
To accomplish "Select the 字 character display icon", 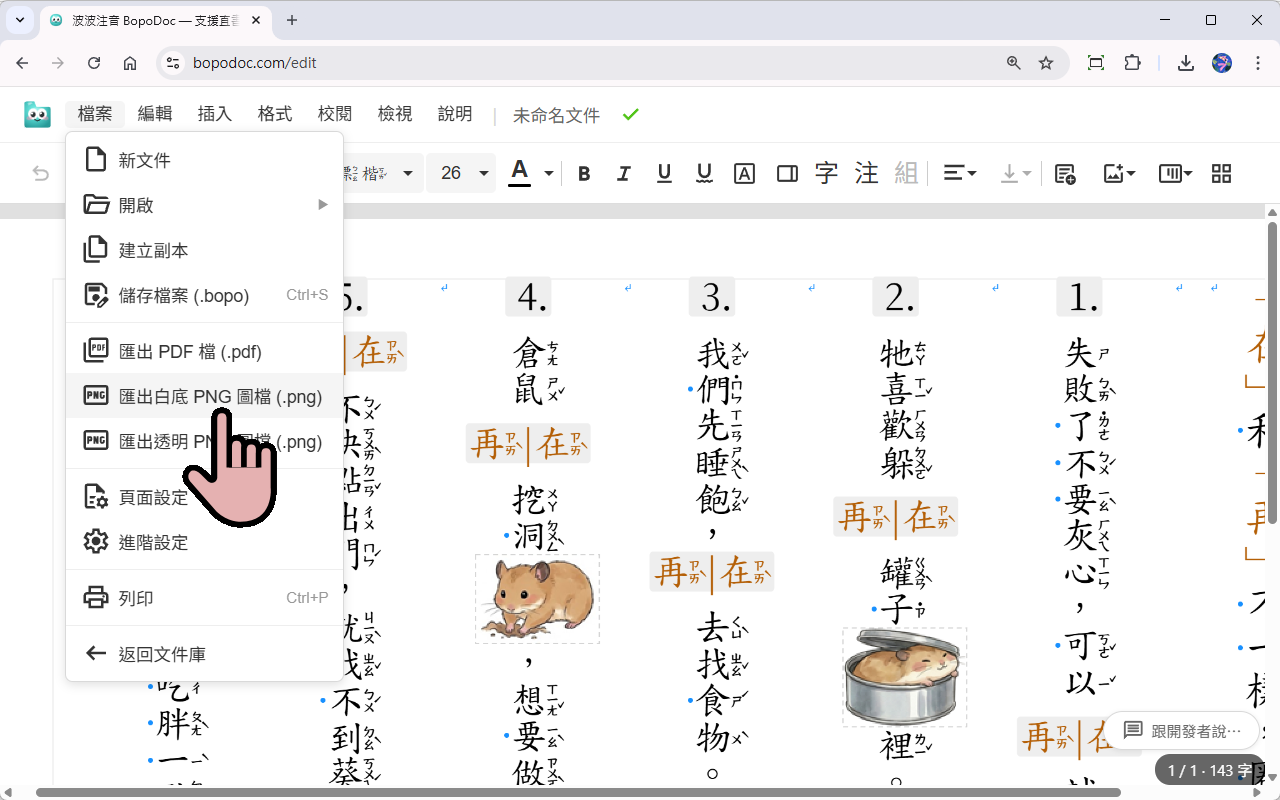I will click(x=826, y=173).
